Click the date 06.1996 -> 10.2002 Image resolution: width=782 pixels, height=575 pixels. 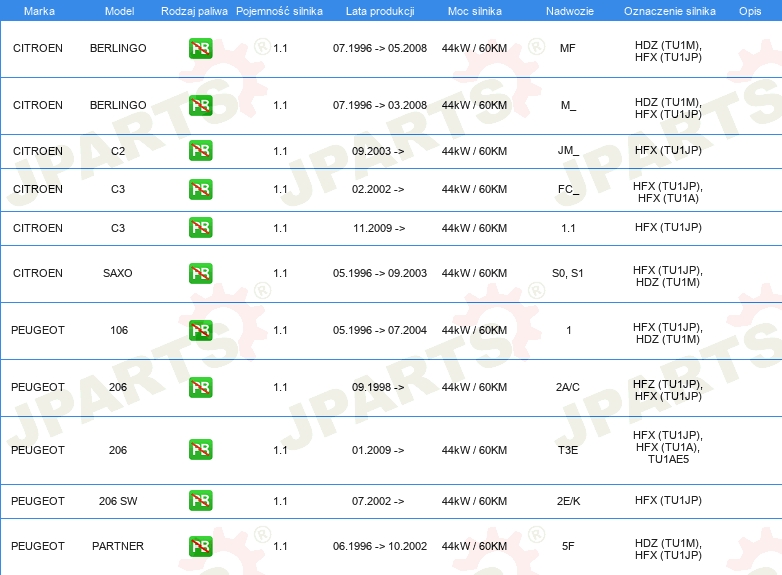380,546
